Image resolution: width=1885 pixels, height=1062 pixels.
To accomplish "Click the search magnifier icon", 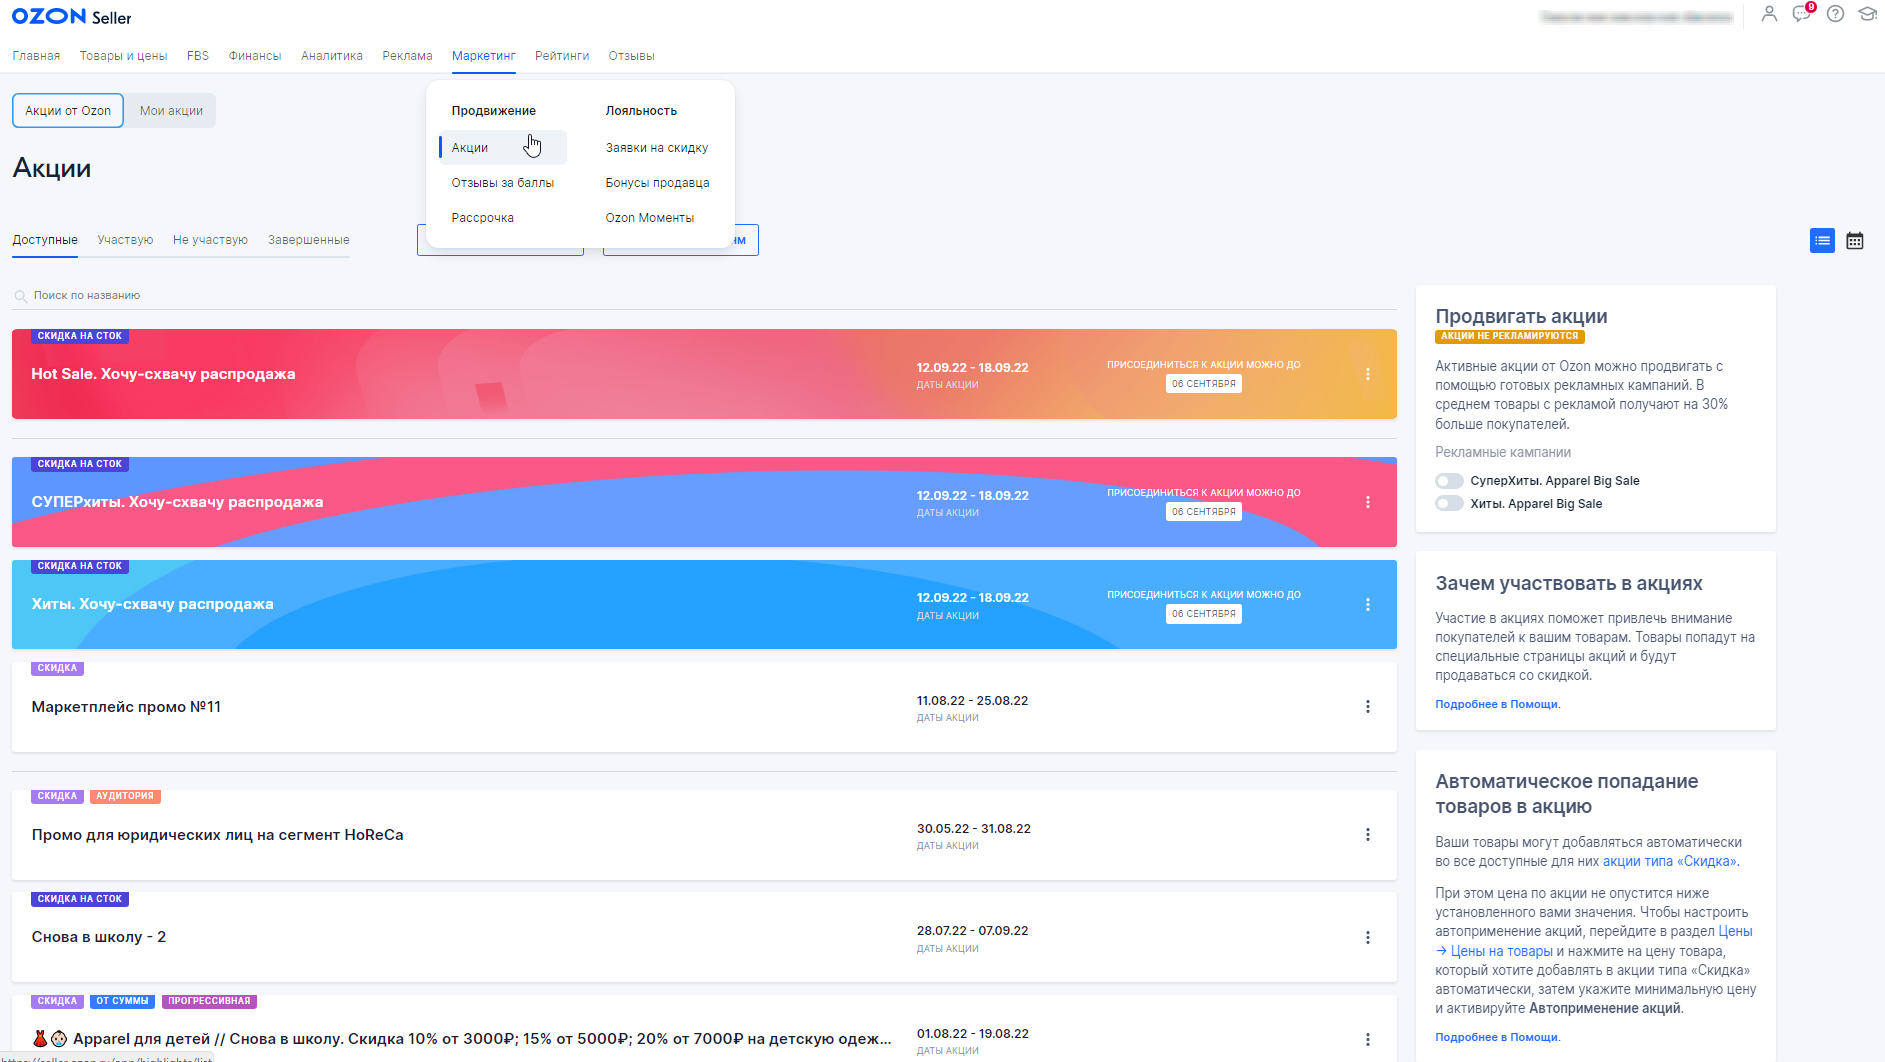I will pyautogui.click(x=20, y=296).
